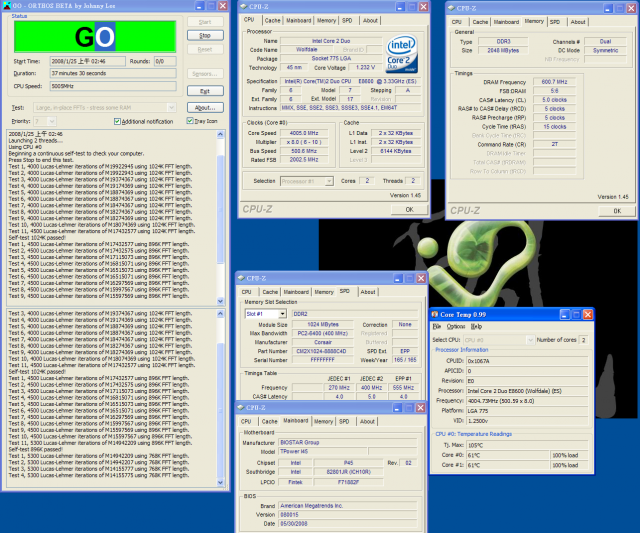Click upper log scrollbar up arrow

(x=220, y=134)
